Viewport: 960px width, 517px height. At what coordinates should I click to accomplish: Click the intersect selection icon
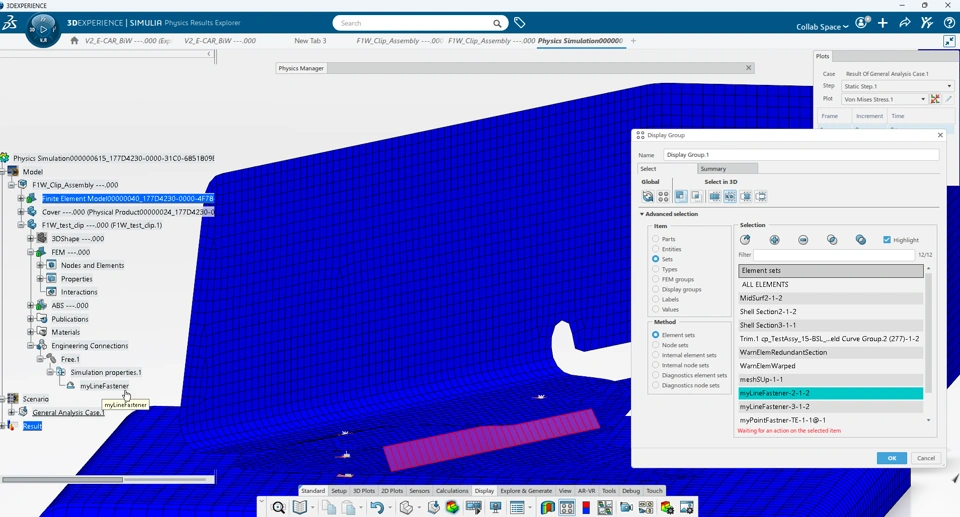click(x=831, y=240)
